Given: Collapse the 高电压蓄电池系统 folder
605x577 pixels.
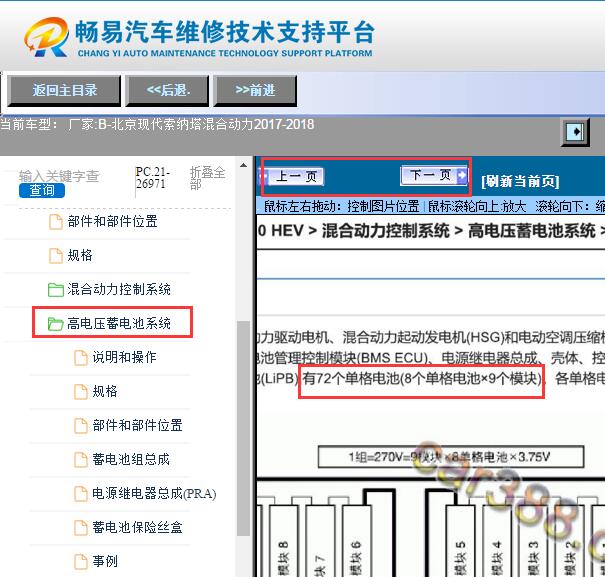Looking at the screenshot, I should click(119, 323).
